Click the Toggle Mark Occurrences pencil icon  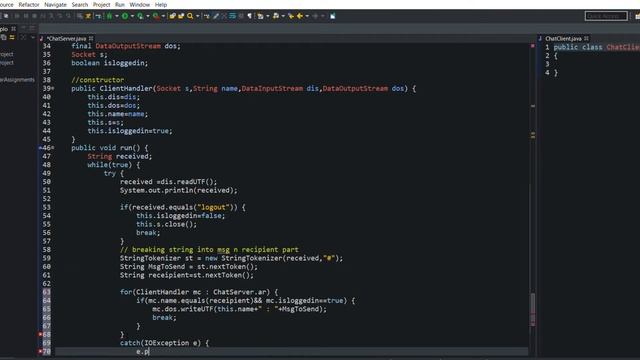[216, 16]
